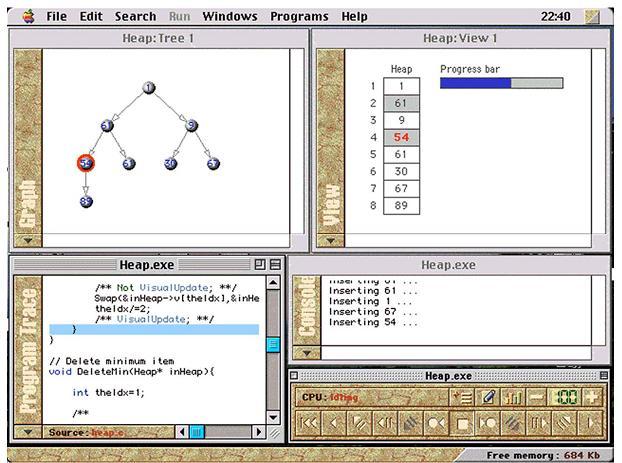Click the add-list icon beside the CPU status
The width and height of the screenshot is (622, 463).
point(463,397)
